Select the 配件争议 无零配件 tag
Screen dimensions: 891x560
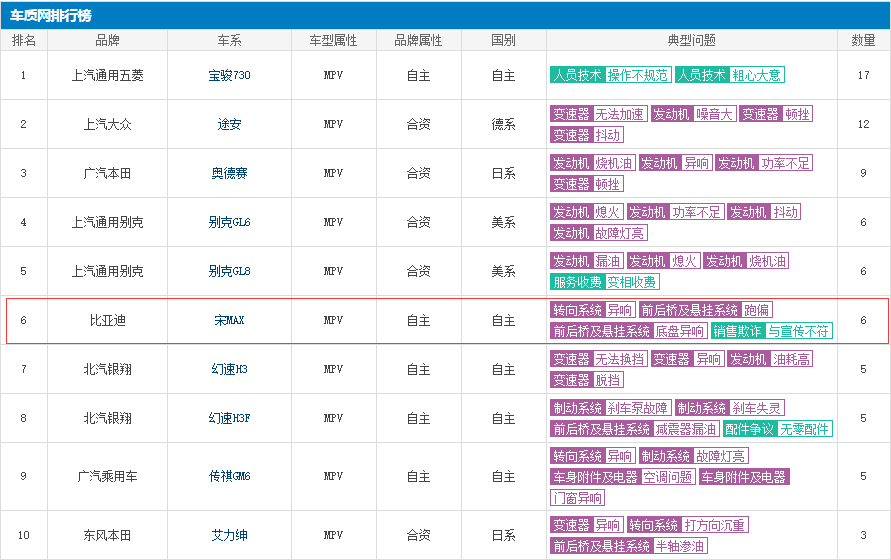point(778,429)
